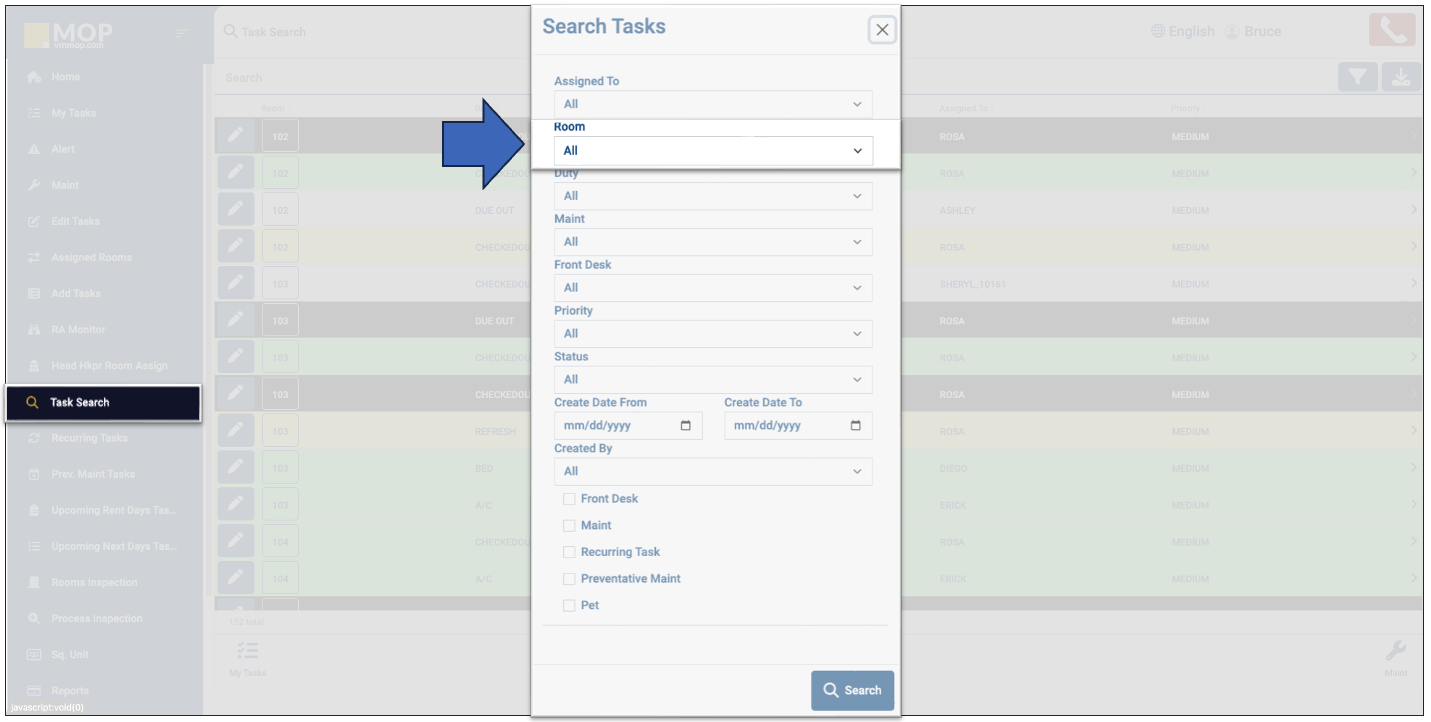This screenshot has height=722, width=1431.
Task: Close the Search Tasks dialog
Action: pos(882,30)
